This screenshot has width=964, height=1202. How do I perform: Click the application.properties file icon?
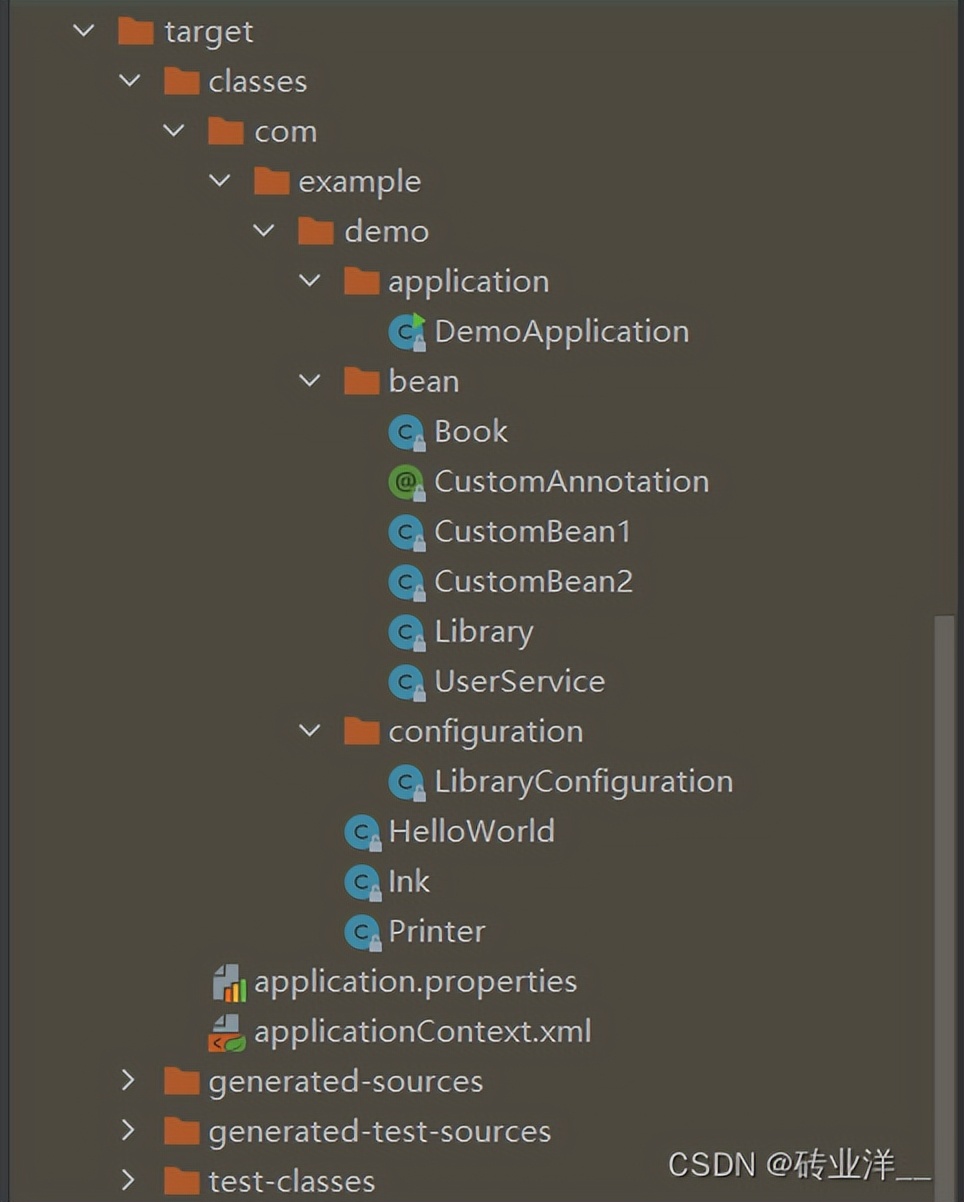[229, 982]
